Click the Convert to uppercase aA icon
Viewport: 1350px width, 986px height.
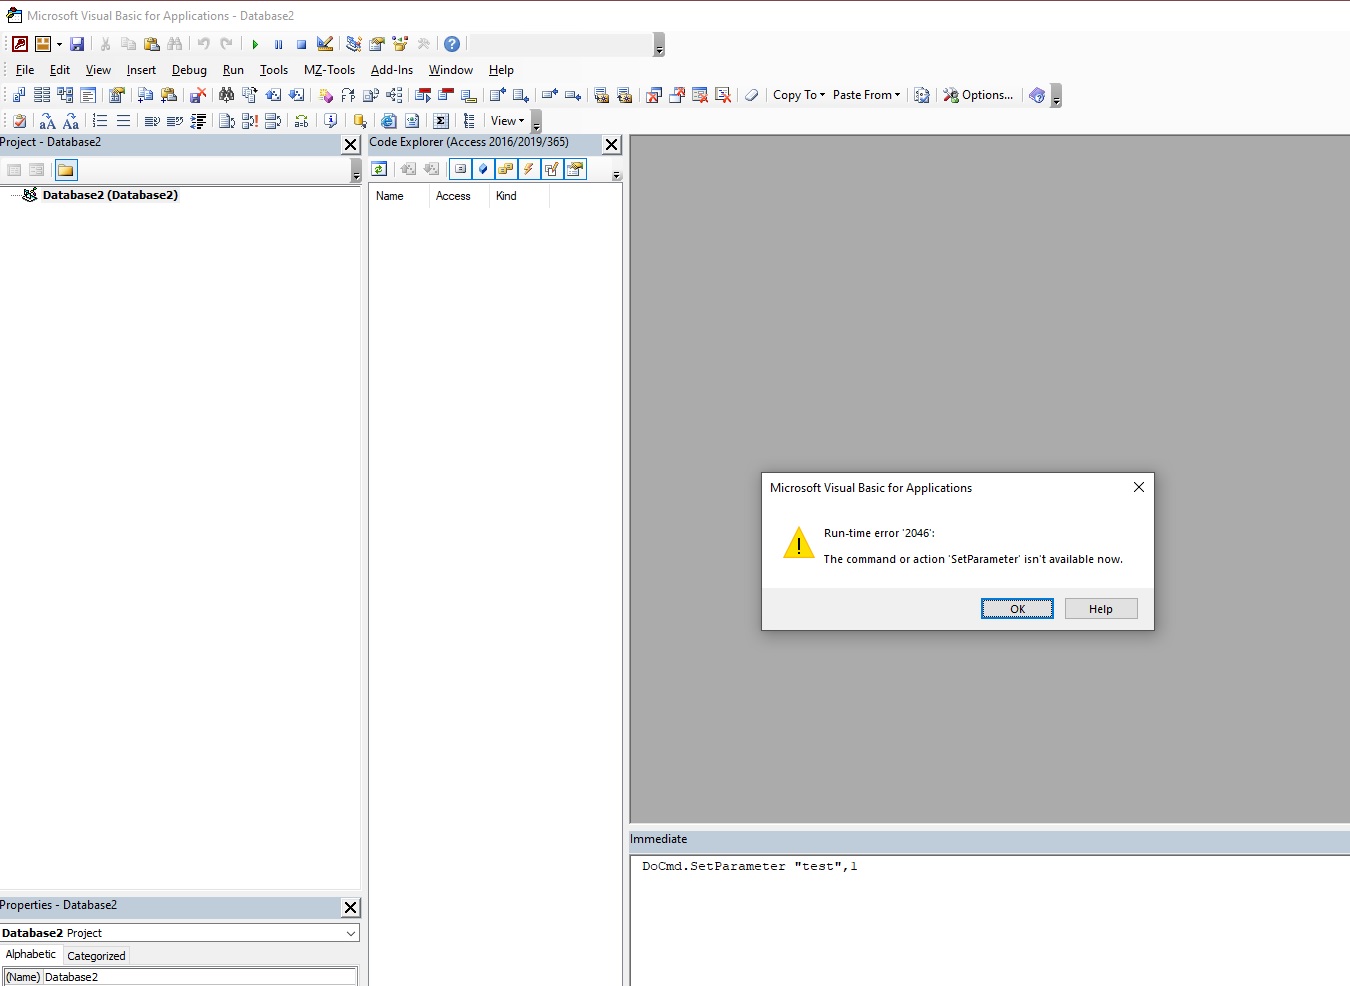[x=47, y=121]
